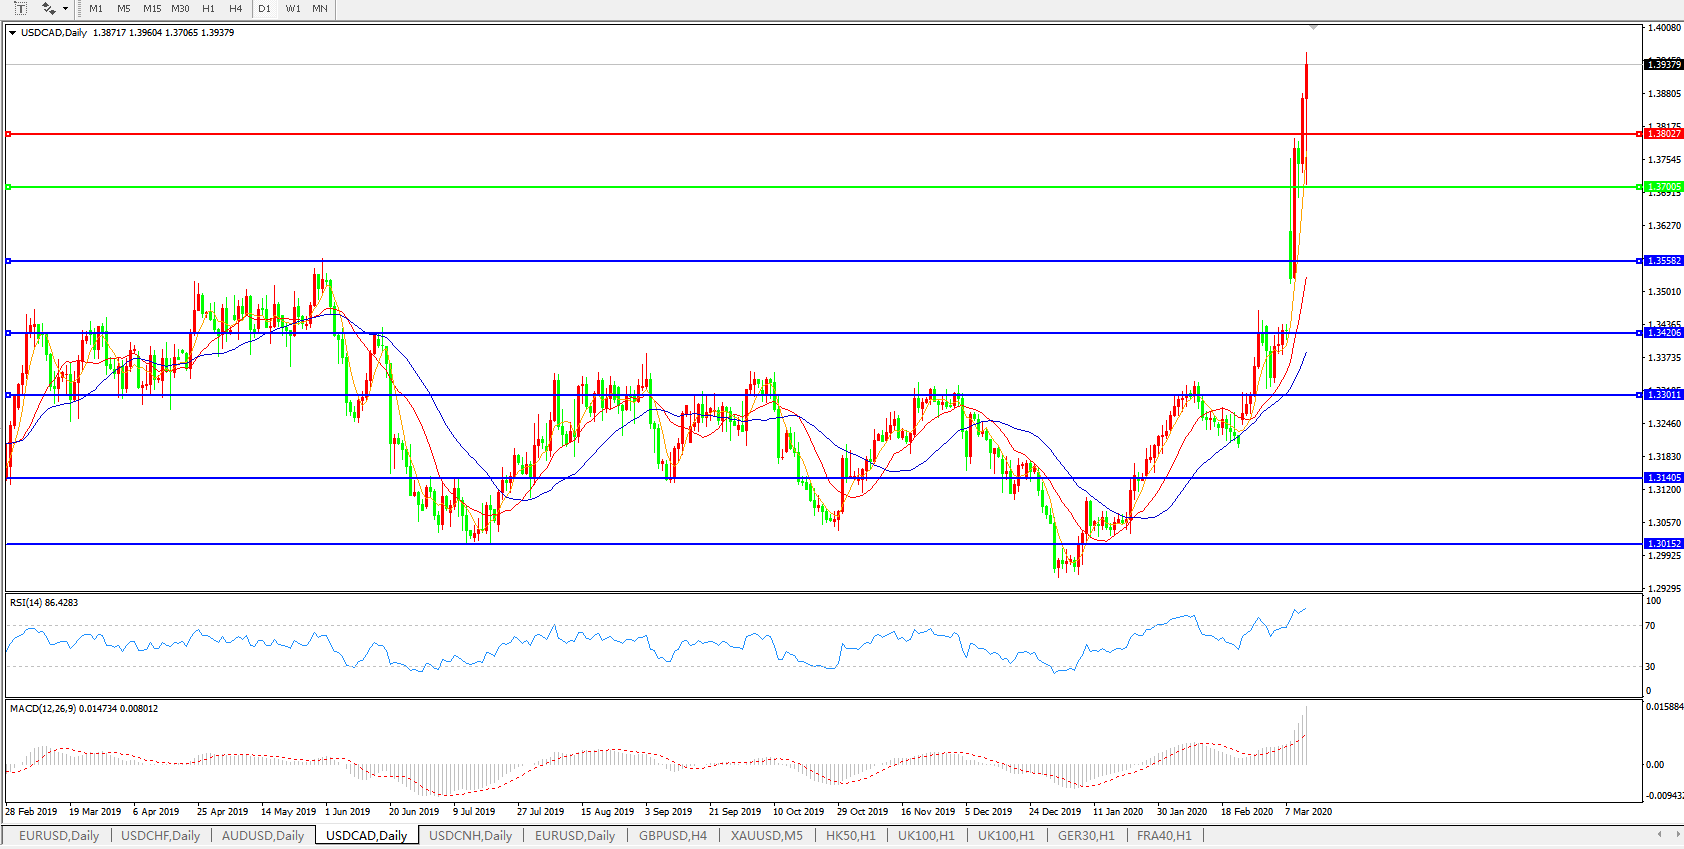Click the chart shift marker triangle
This screenshot has width=1684, height=849.
[1313, 27]
